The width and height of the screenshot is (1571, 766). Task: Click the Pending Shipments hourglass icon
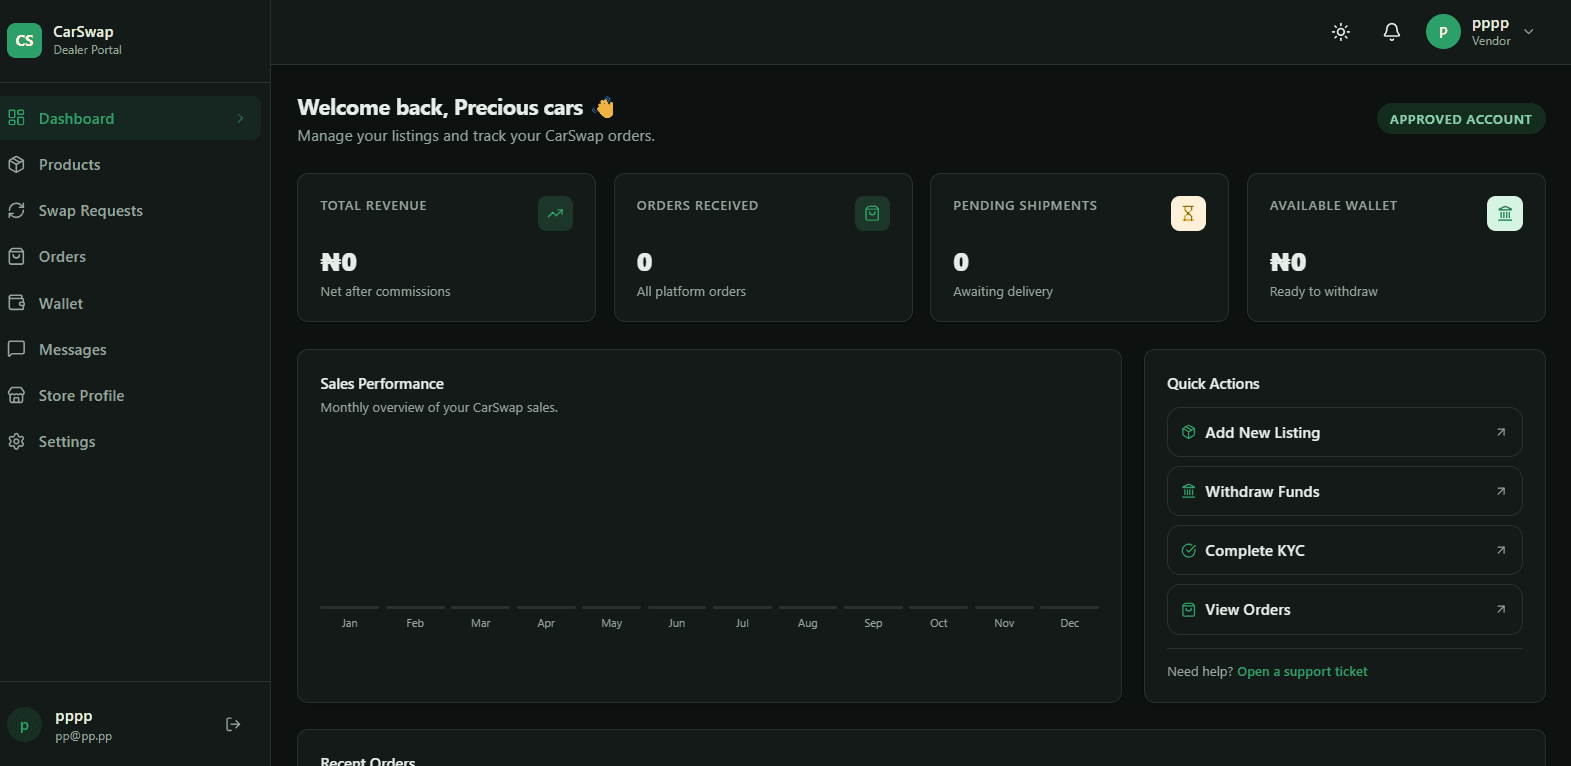pyautogui.click(x=1188, y=213)
